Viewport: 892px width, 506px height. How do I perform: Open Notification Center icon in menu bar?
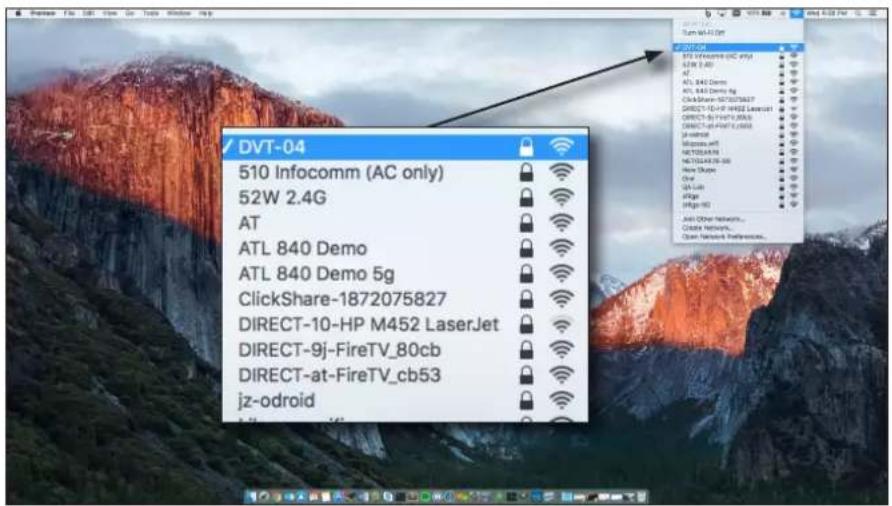tap(874, 13)
